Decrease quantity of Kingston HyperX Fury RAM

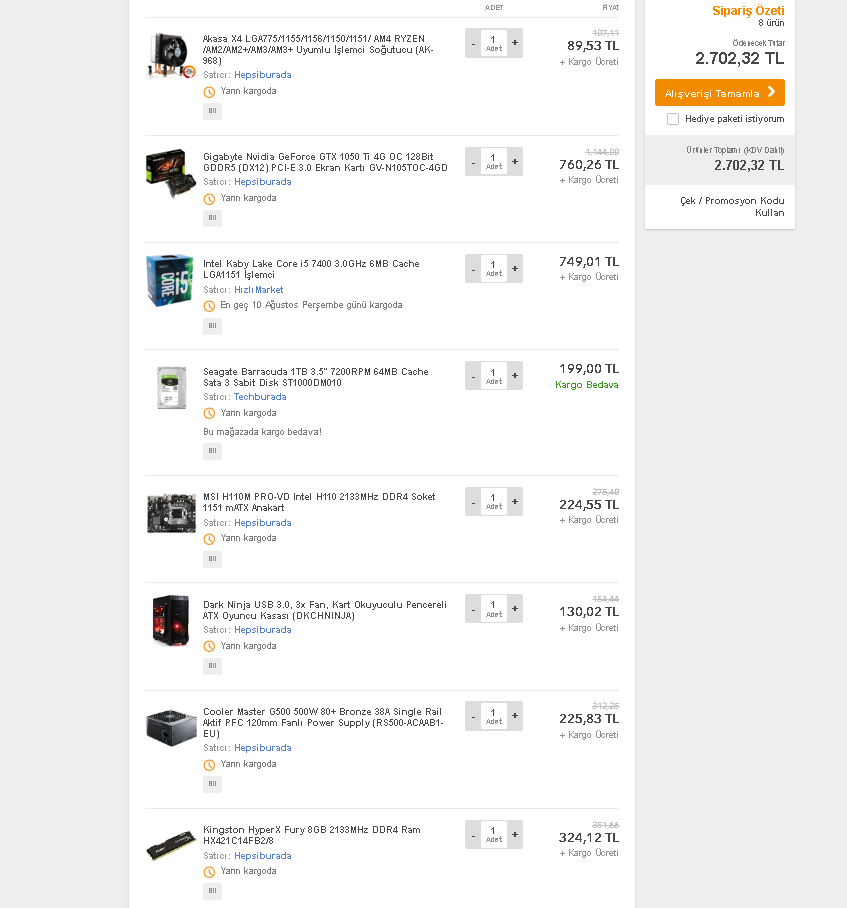click(473, 834)
